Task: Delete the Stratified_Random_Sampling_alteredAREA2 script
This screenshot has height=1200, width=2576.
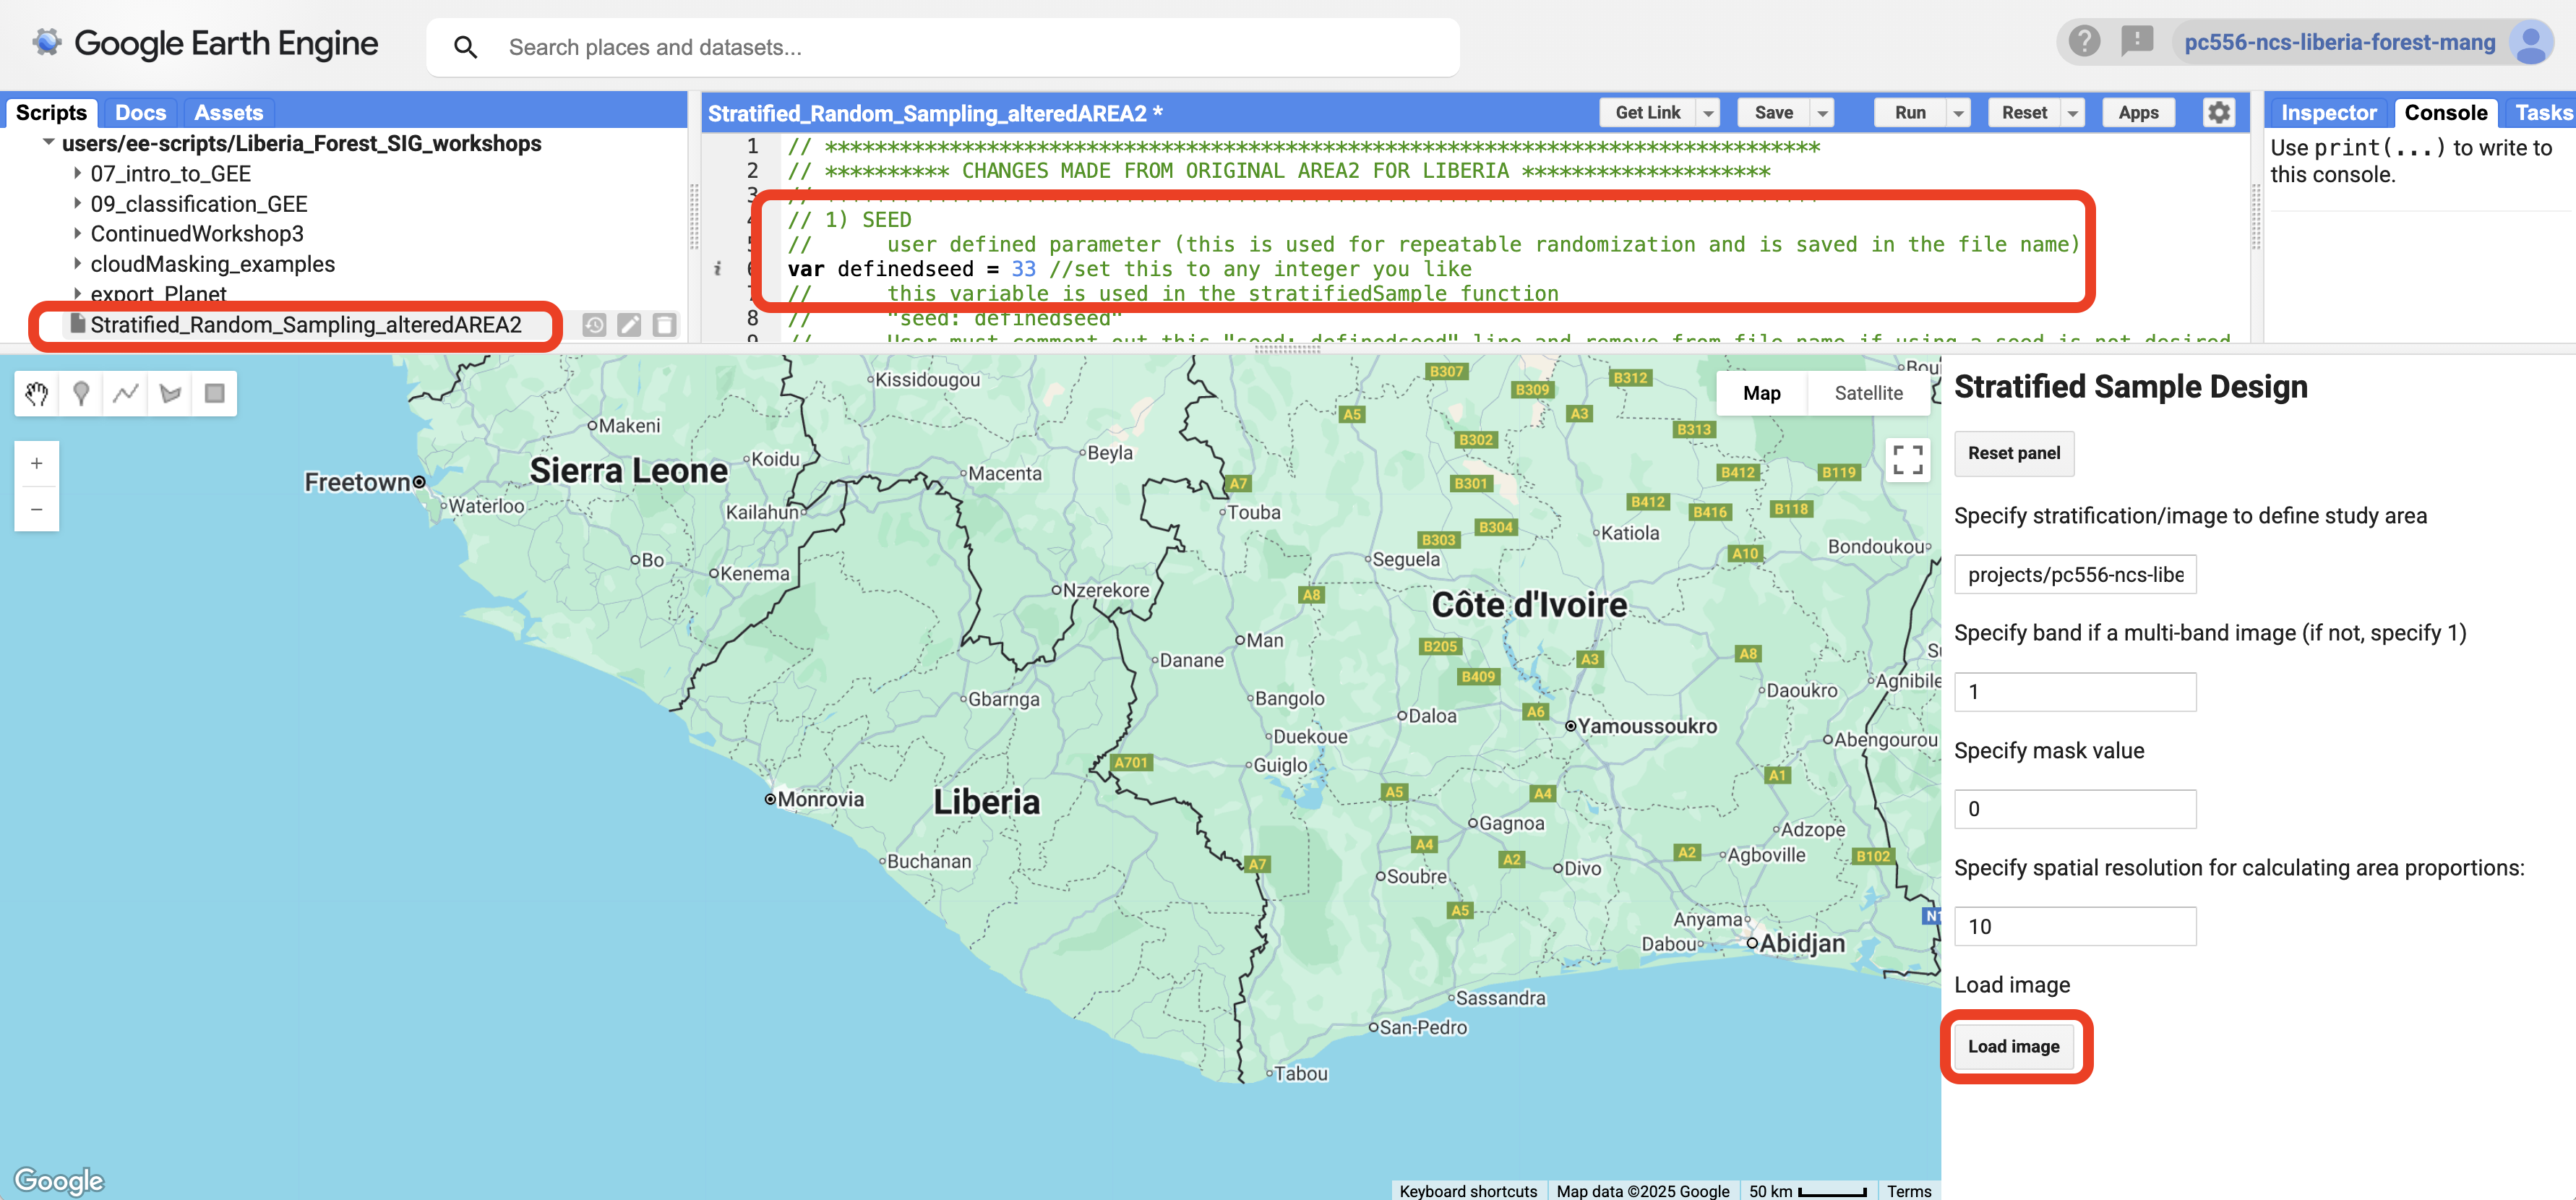Action: click(665, 325)
